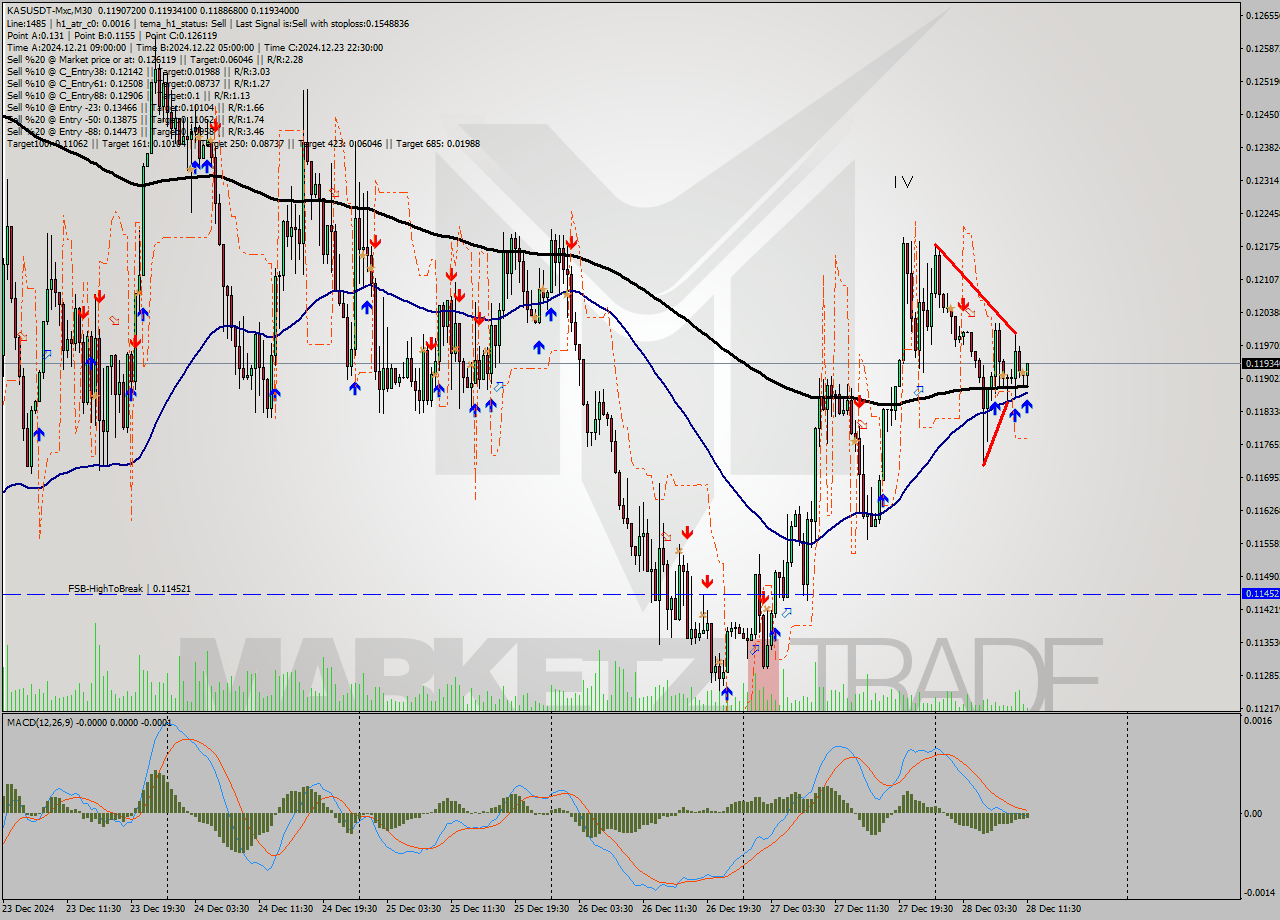Click the '23 Dec 2024' time label
Image resolution: width=1280 pixels, height=920 pixels.
coord(30,909)
